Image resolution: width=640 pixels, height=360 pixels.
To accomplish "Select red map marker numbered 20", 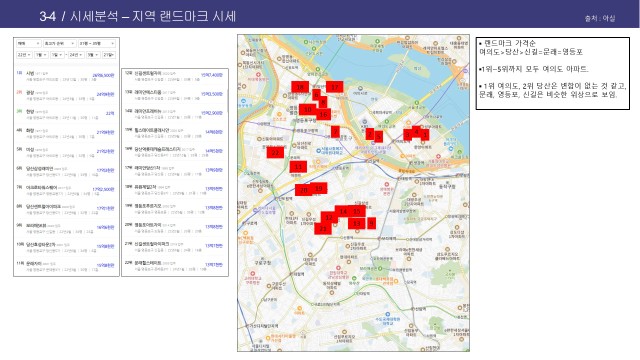I will [x=303, y=190].
